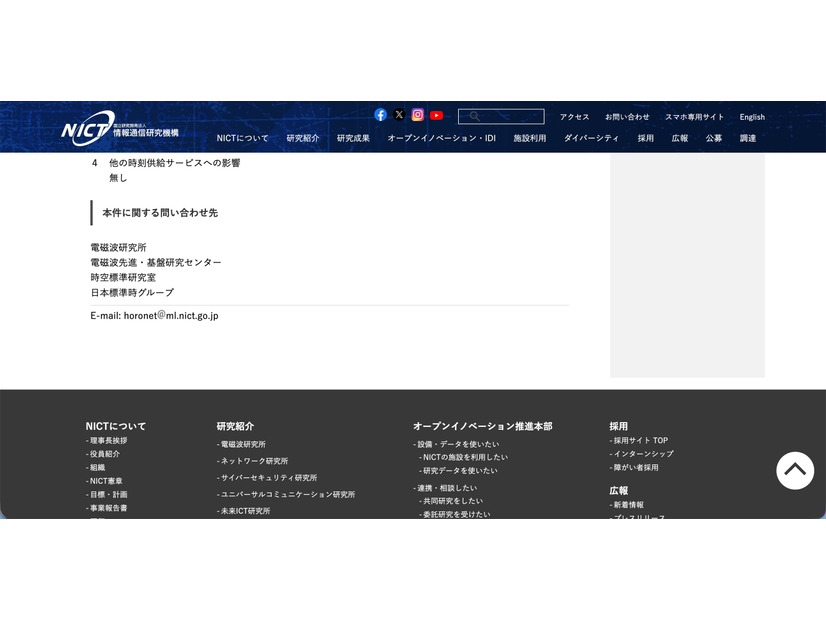Select the heading 本件に関する問い合わせ先
Viewport: 826px width, 620px height.
coord(160,213)
